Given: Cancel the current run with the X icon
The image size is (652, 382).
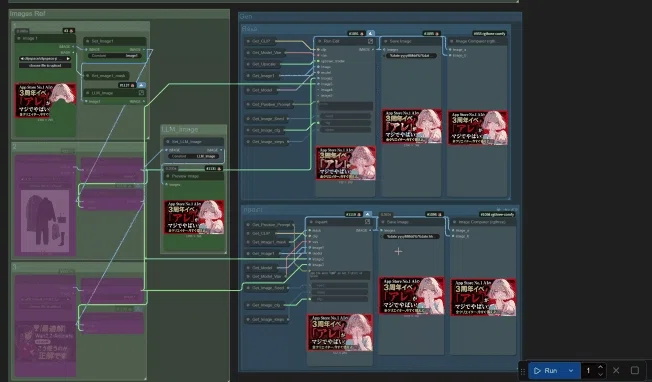Looking at the screenshot, I should pos(616,370).
